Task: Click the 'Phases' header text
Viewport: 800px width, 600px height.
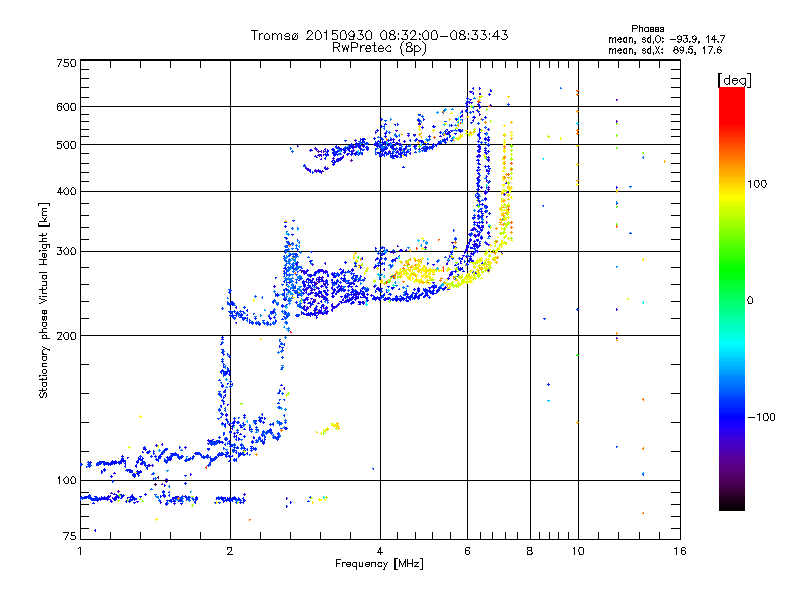Action: point(647,29)
